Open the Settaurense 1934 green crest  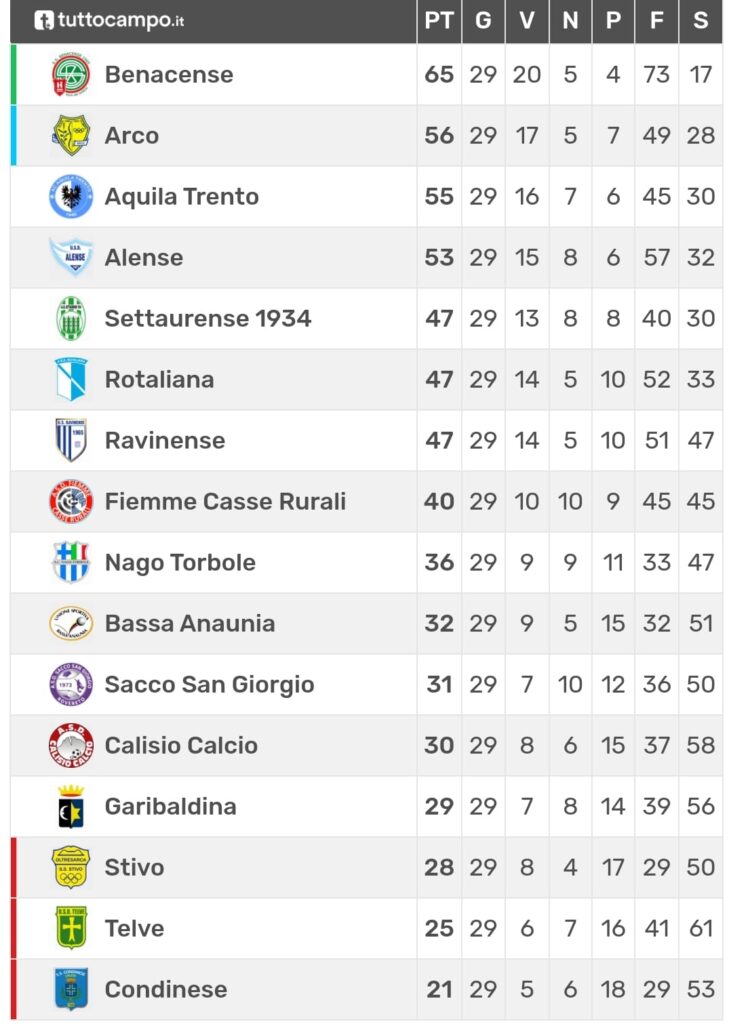tap(71, 318)
